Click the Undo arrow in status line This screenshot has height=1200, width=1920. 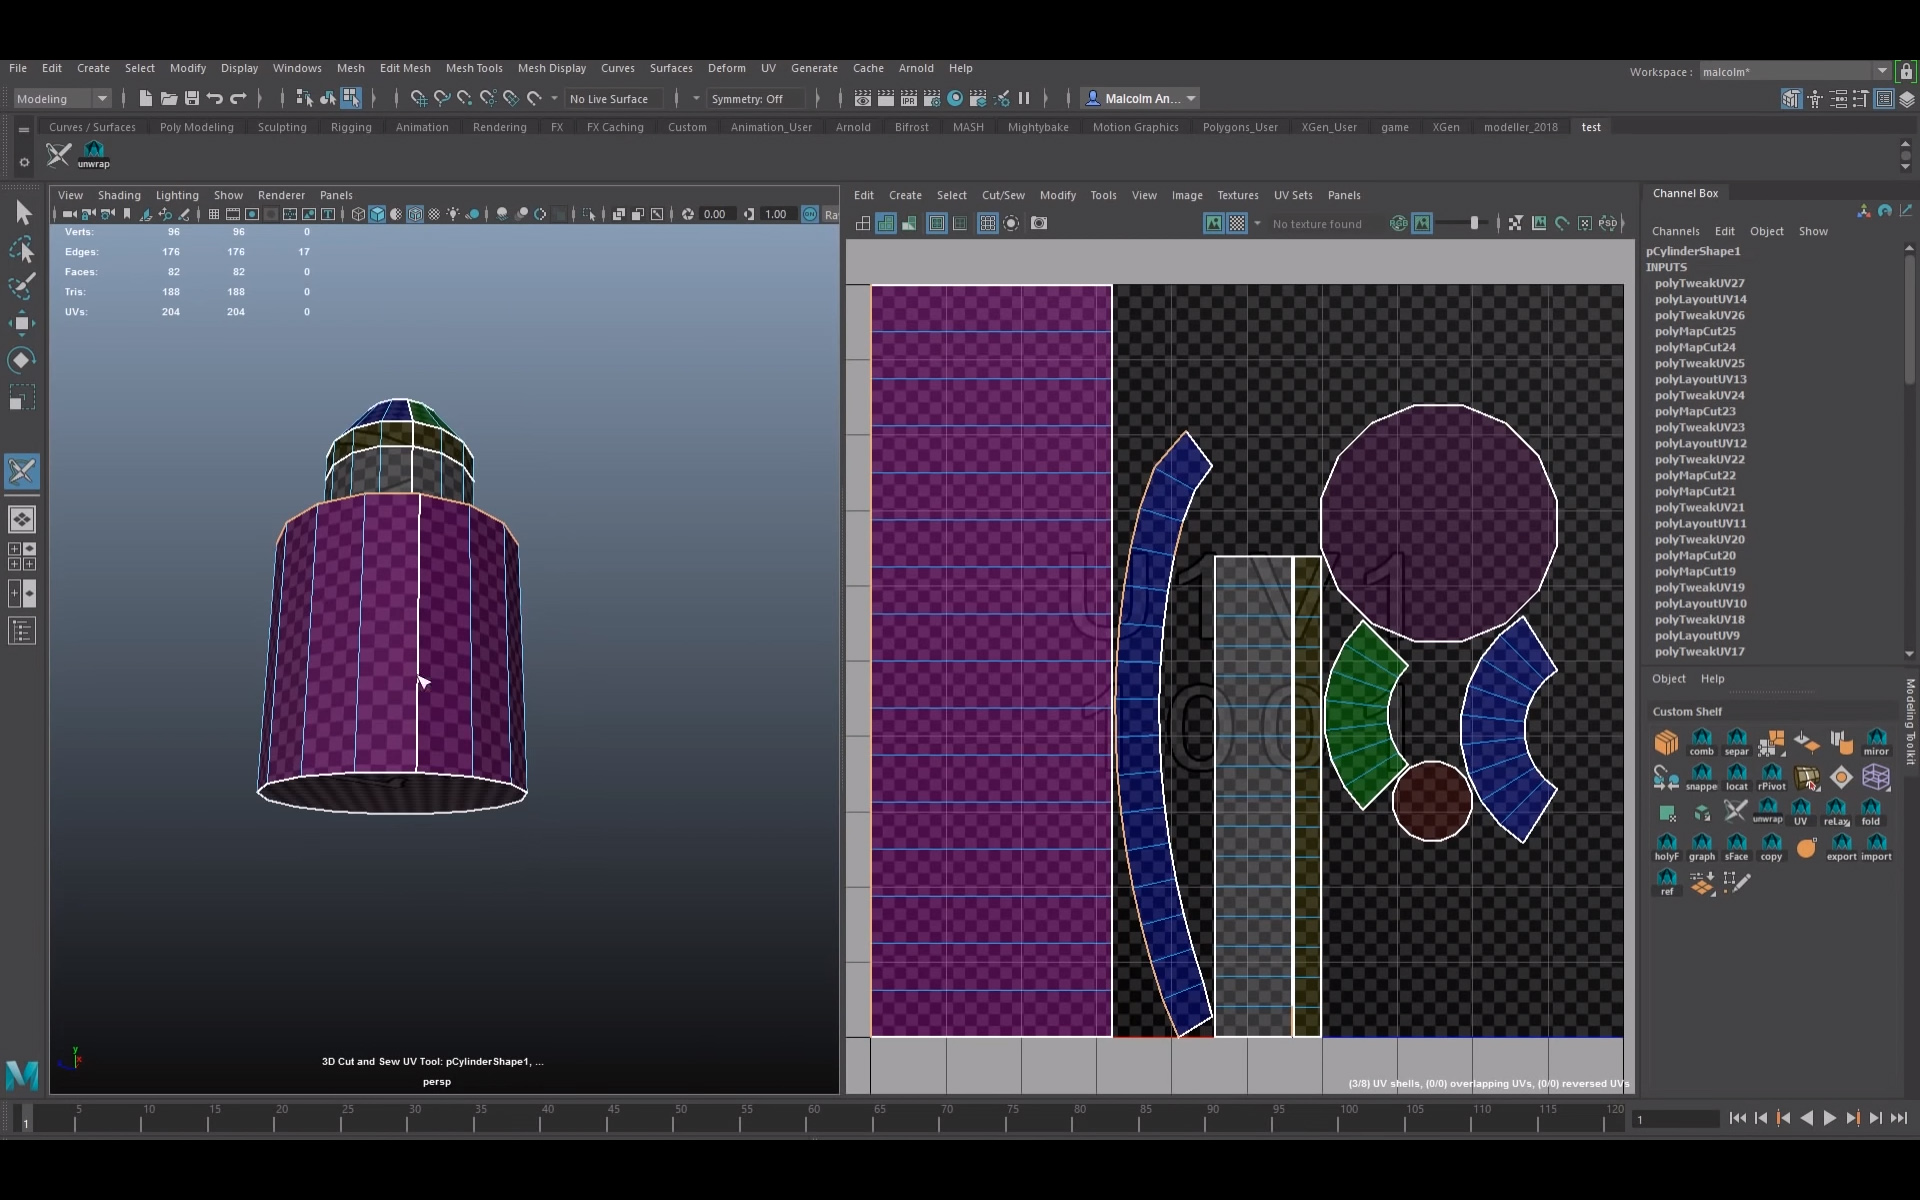click(215, 98)
